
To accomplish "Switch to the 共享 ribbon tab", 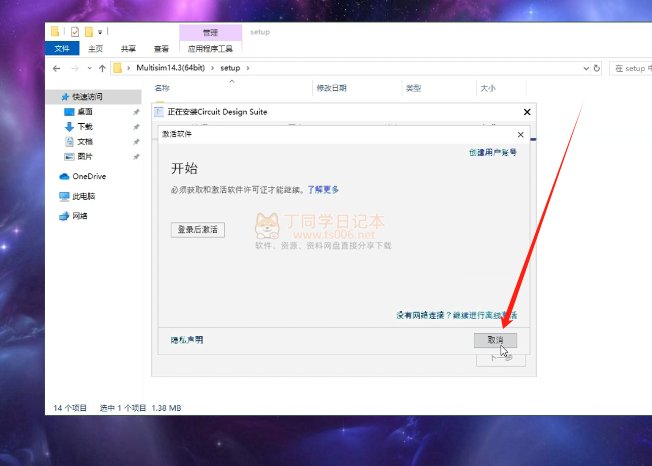I will tap(128, 48).
